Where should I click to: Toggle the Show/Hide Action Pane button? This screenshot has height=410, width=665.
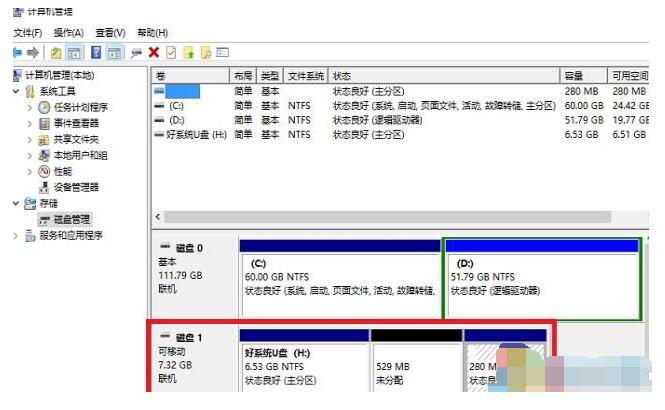(115, 53)
